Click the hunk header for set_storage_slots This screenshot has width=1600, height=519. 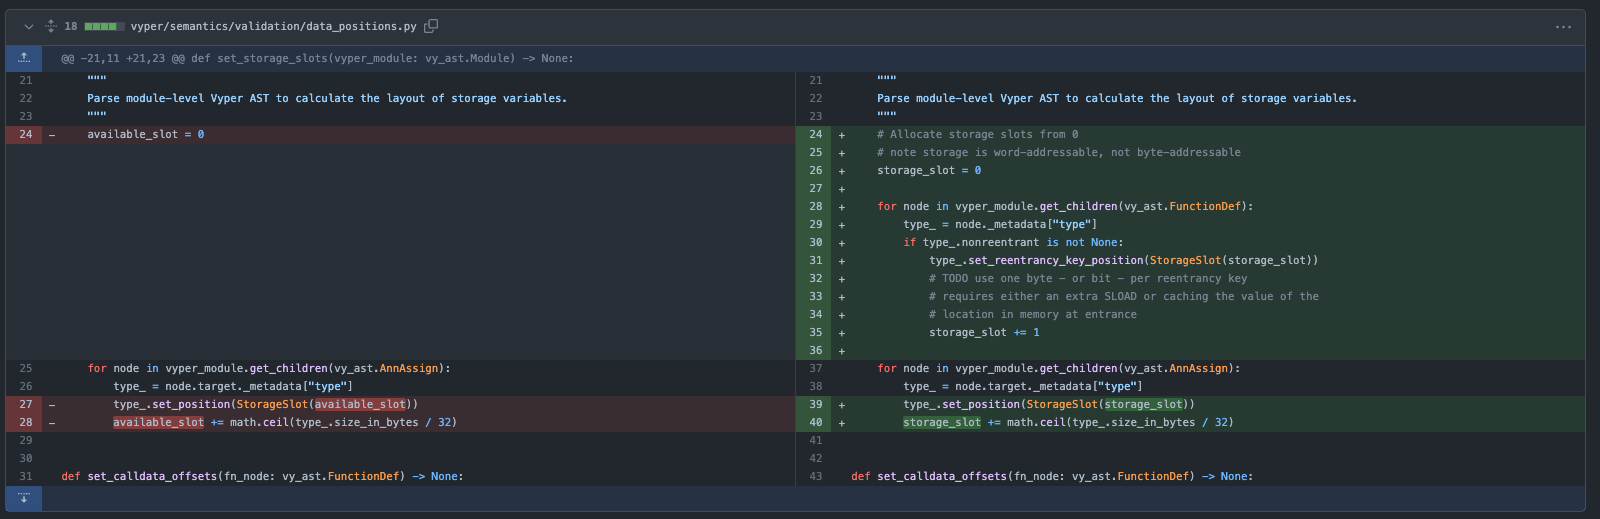[317, 58]
